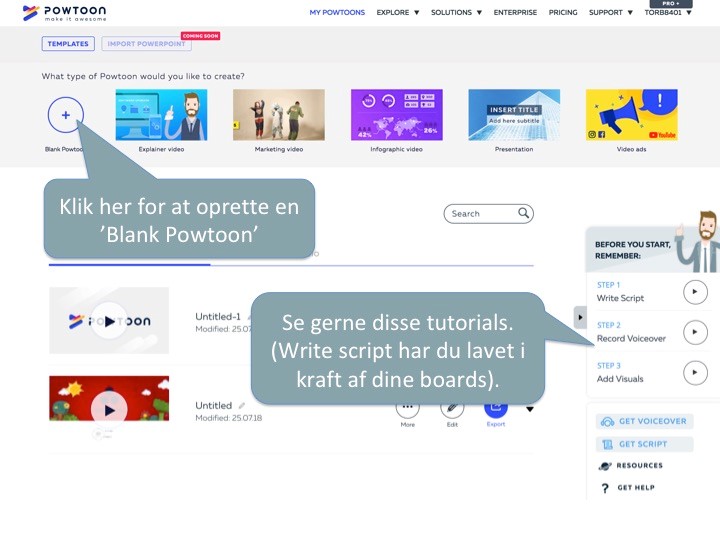Click the Powtoon logo
The width and height of the screenshot is (720, 540).
point(64,13)
